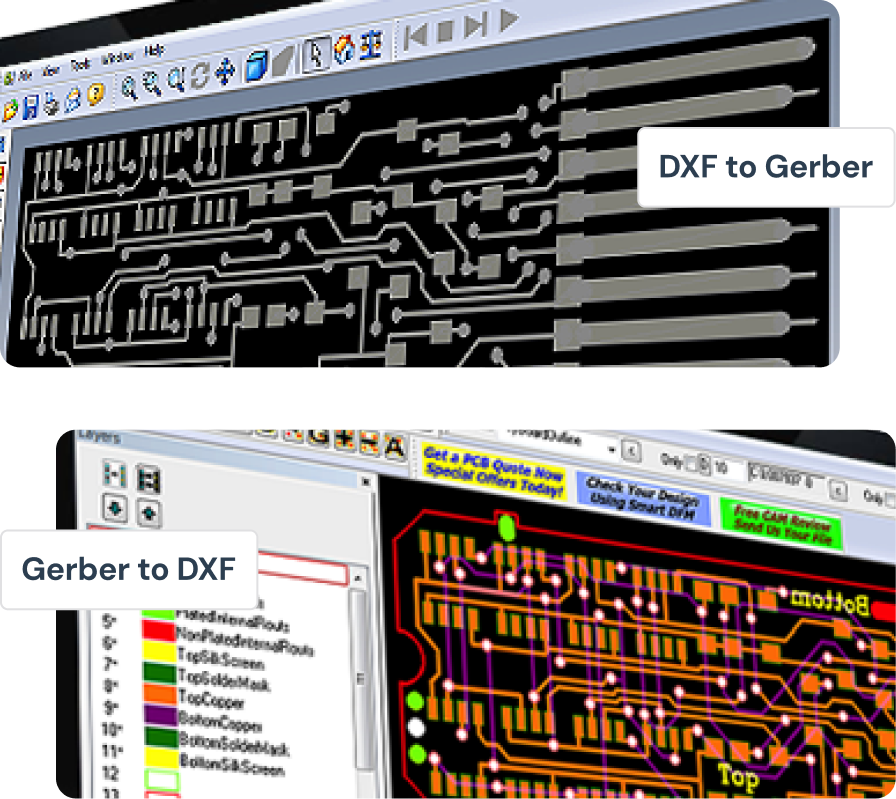Click the zoom window magnifier tool
This screenshot has height=799, width=896.
(x=173, y=77)
